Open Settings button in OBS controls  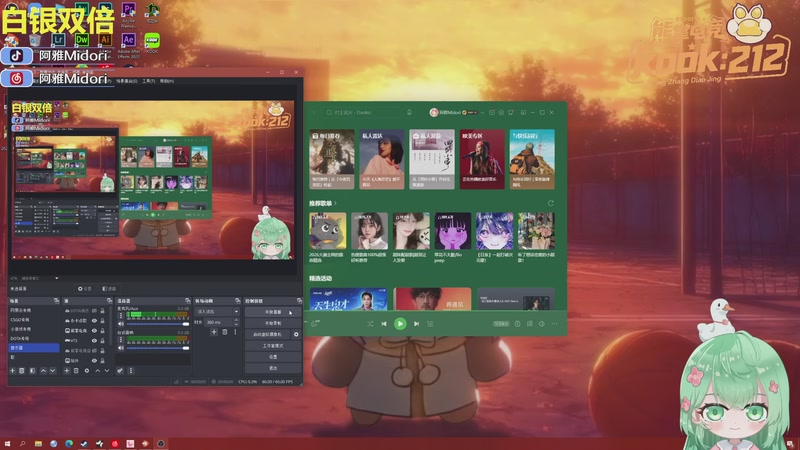[x=273, y=357]
